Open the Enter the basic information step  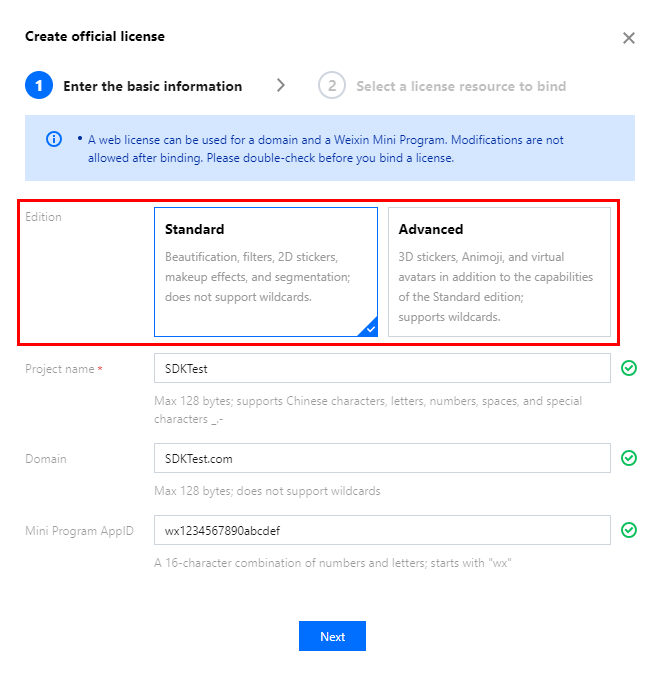coord(152,86)
